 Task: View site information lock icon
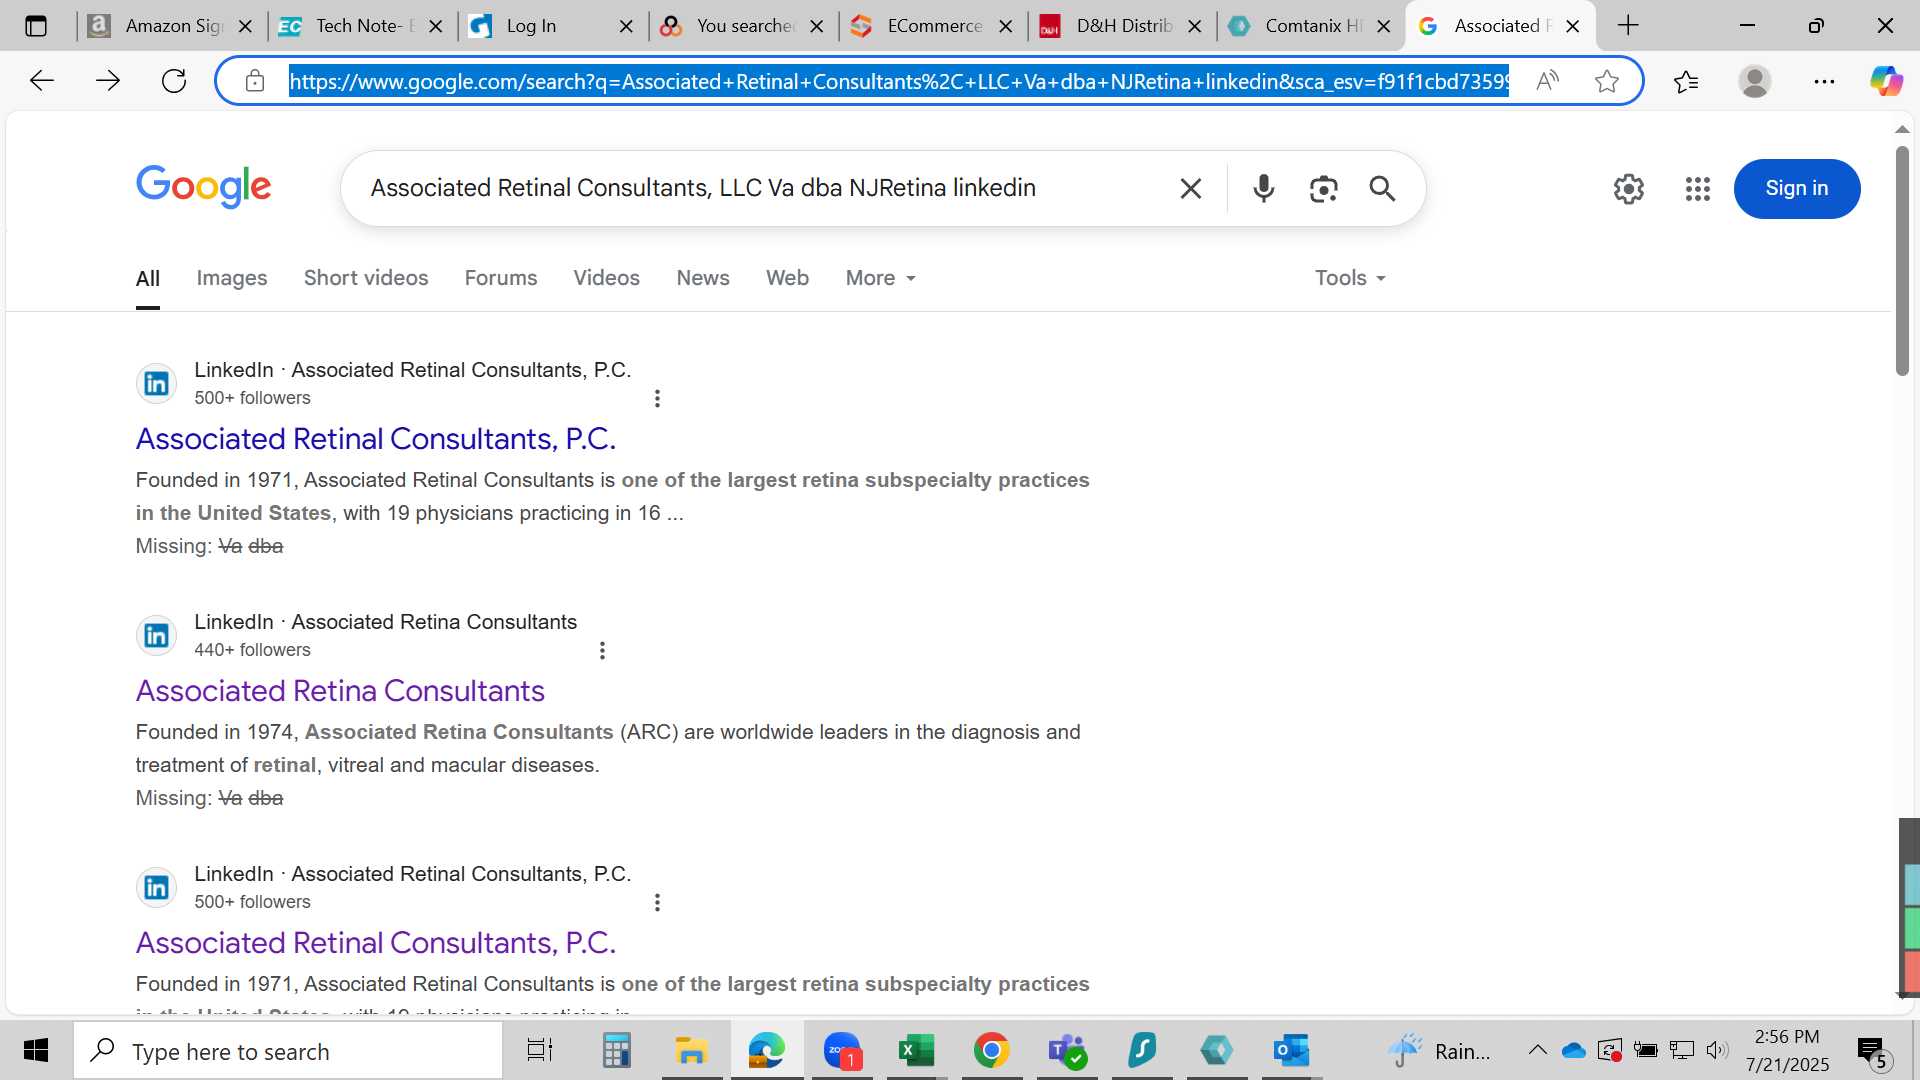click(255, 81)
